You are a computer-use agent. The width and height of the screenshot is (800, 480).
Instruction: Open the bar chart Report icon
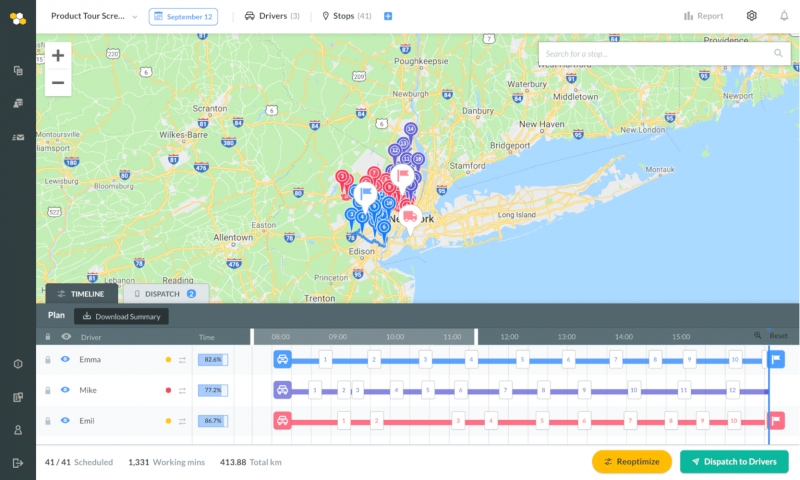688,16
